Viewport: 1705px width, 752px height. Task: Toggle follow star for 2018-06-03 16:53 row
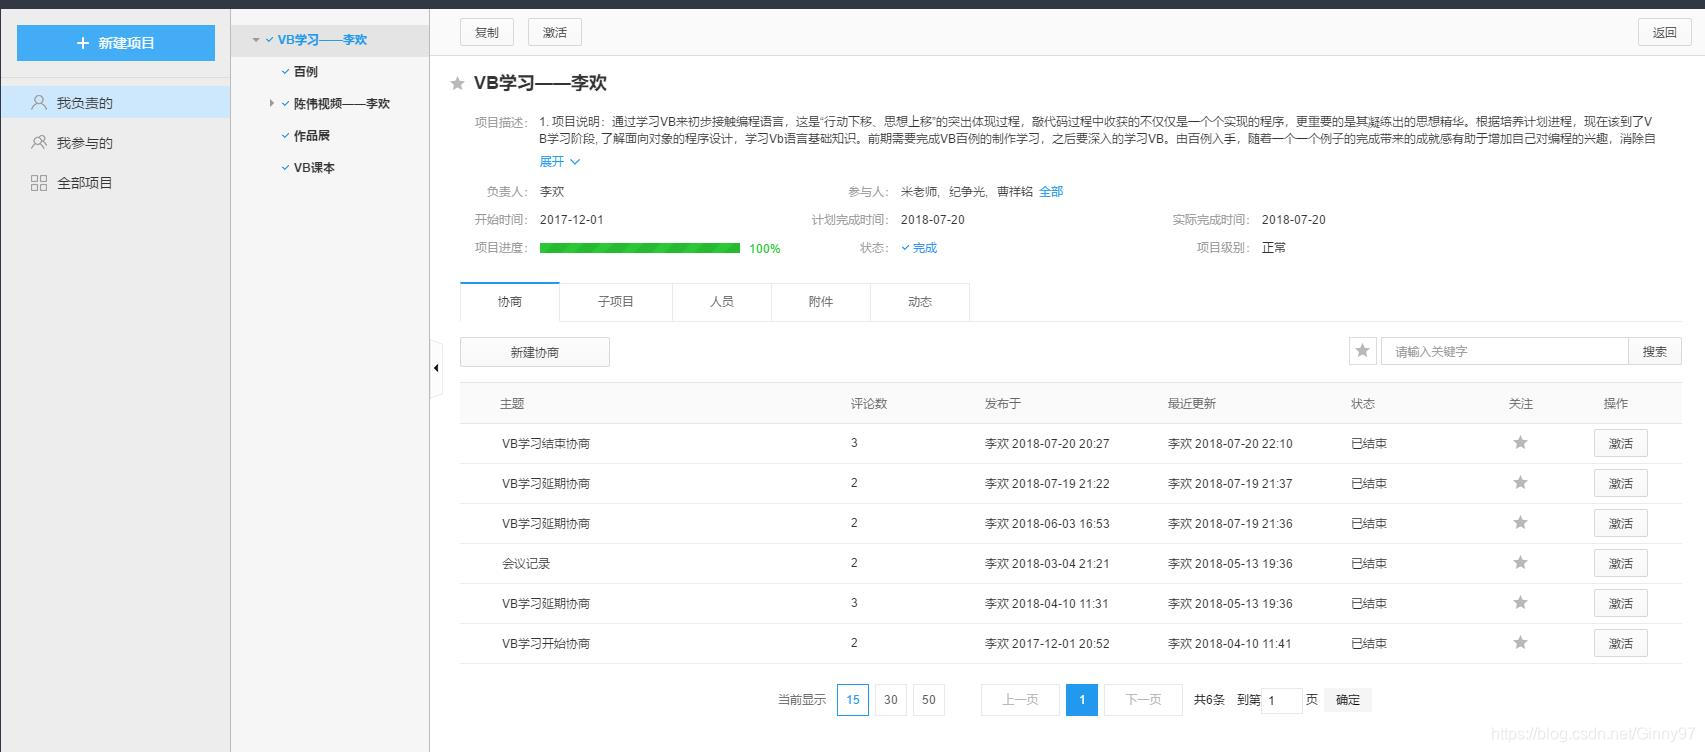[1520, 523]
